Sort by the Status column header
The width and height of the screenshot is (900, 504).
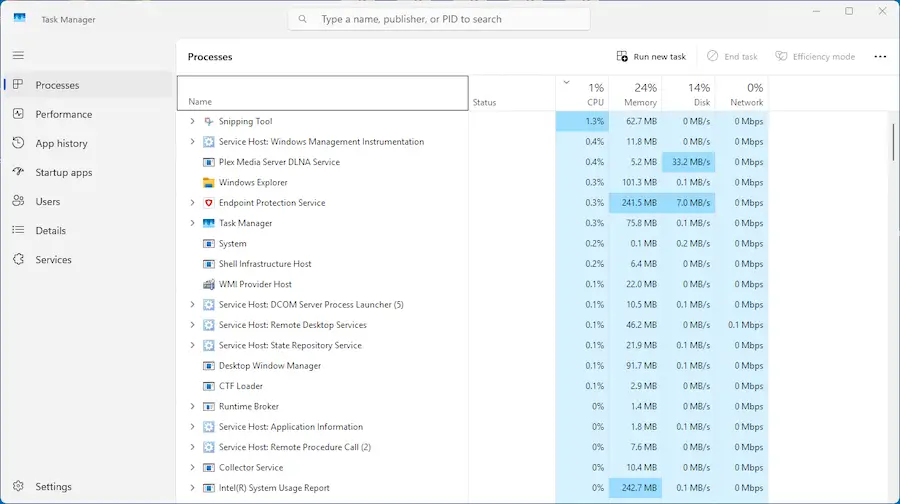[x=512, y=93]
